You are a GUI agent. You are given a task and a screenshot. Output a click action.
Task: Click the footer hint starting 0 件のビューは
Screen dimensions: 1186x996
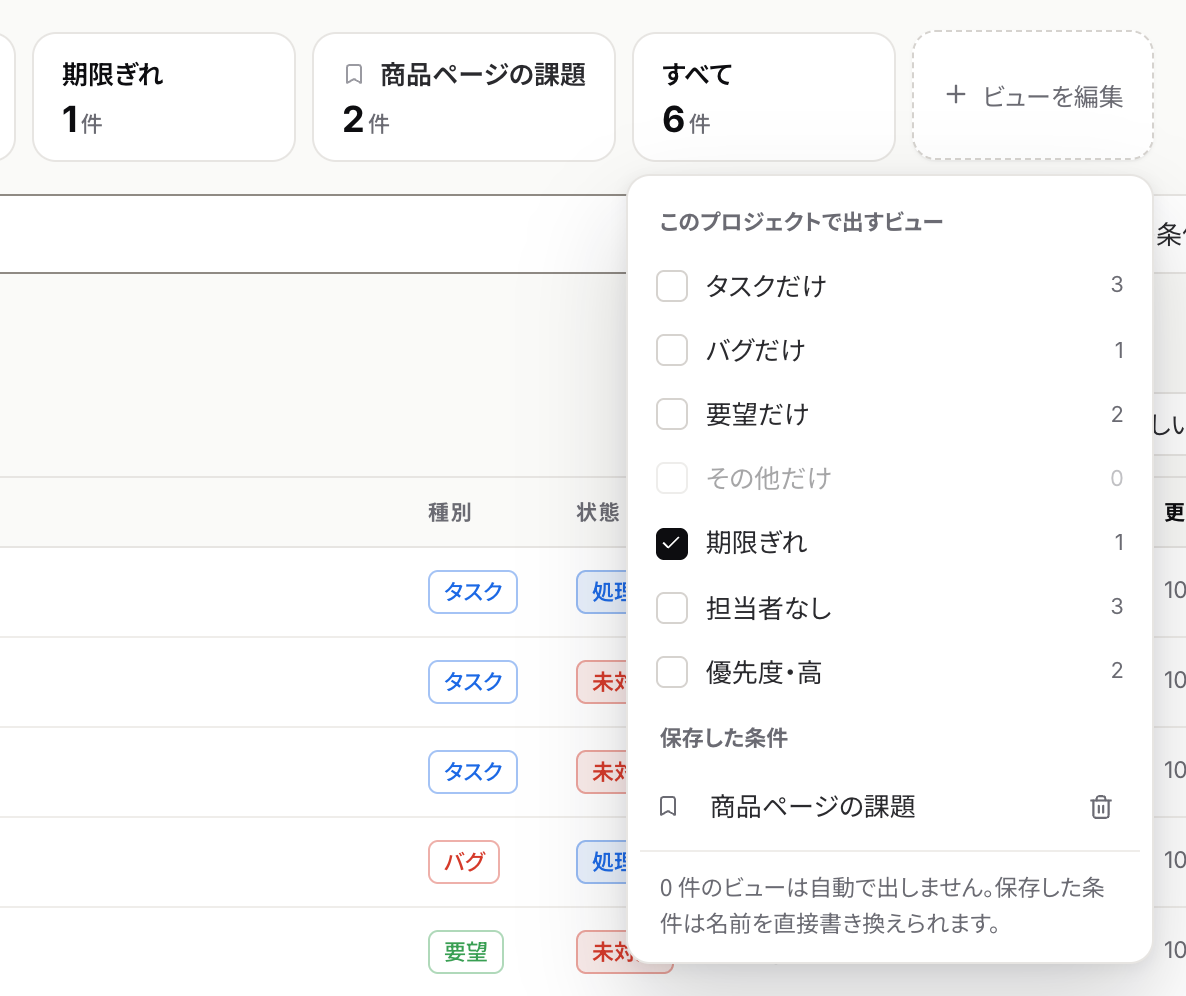click(882, 905)
